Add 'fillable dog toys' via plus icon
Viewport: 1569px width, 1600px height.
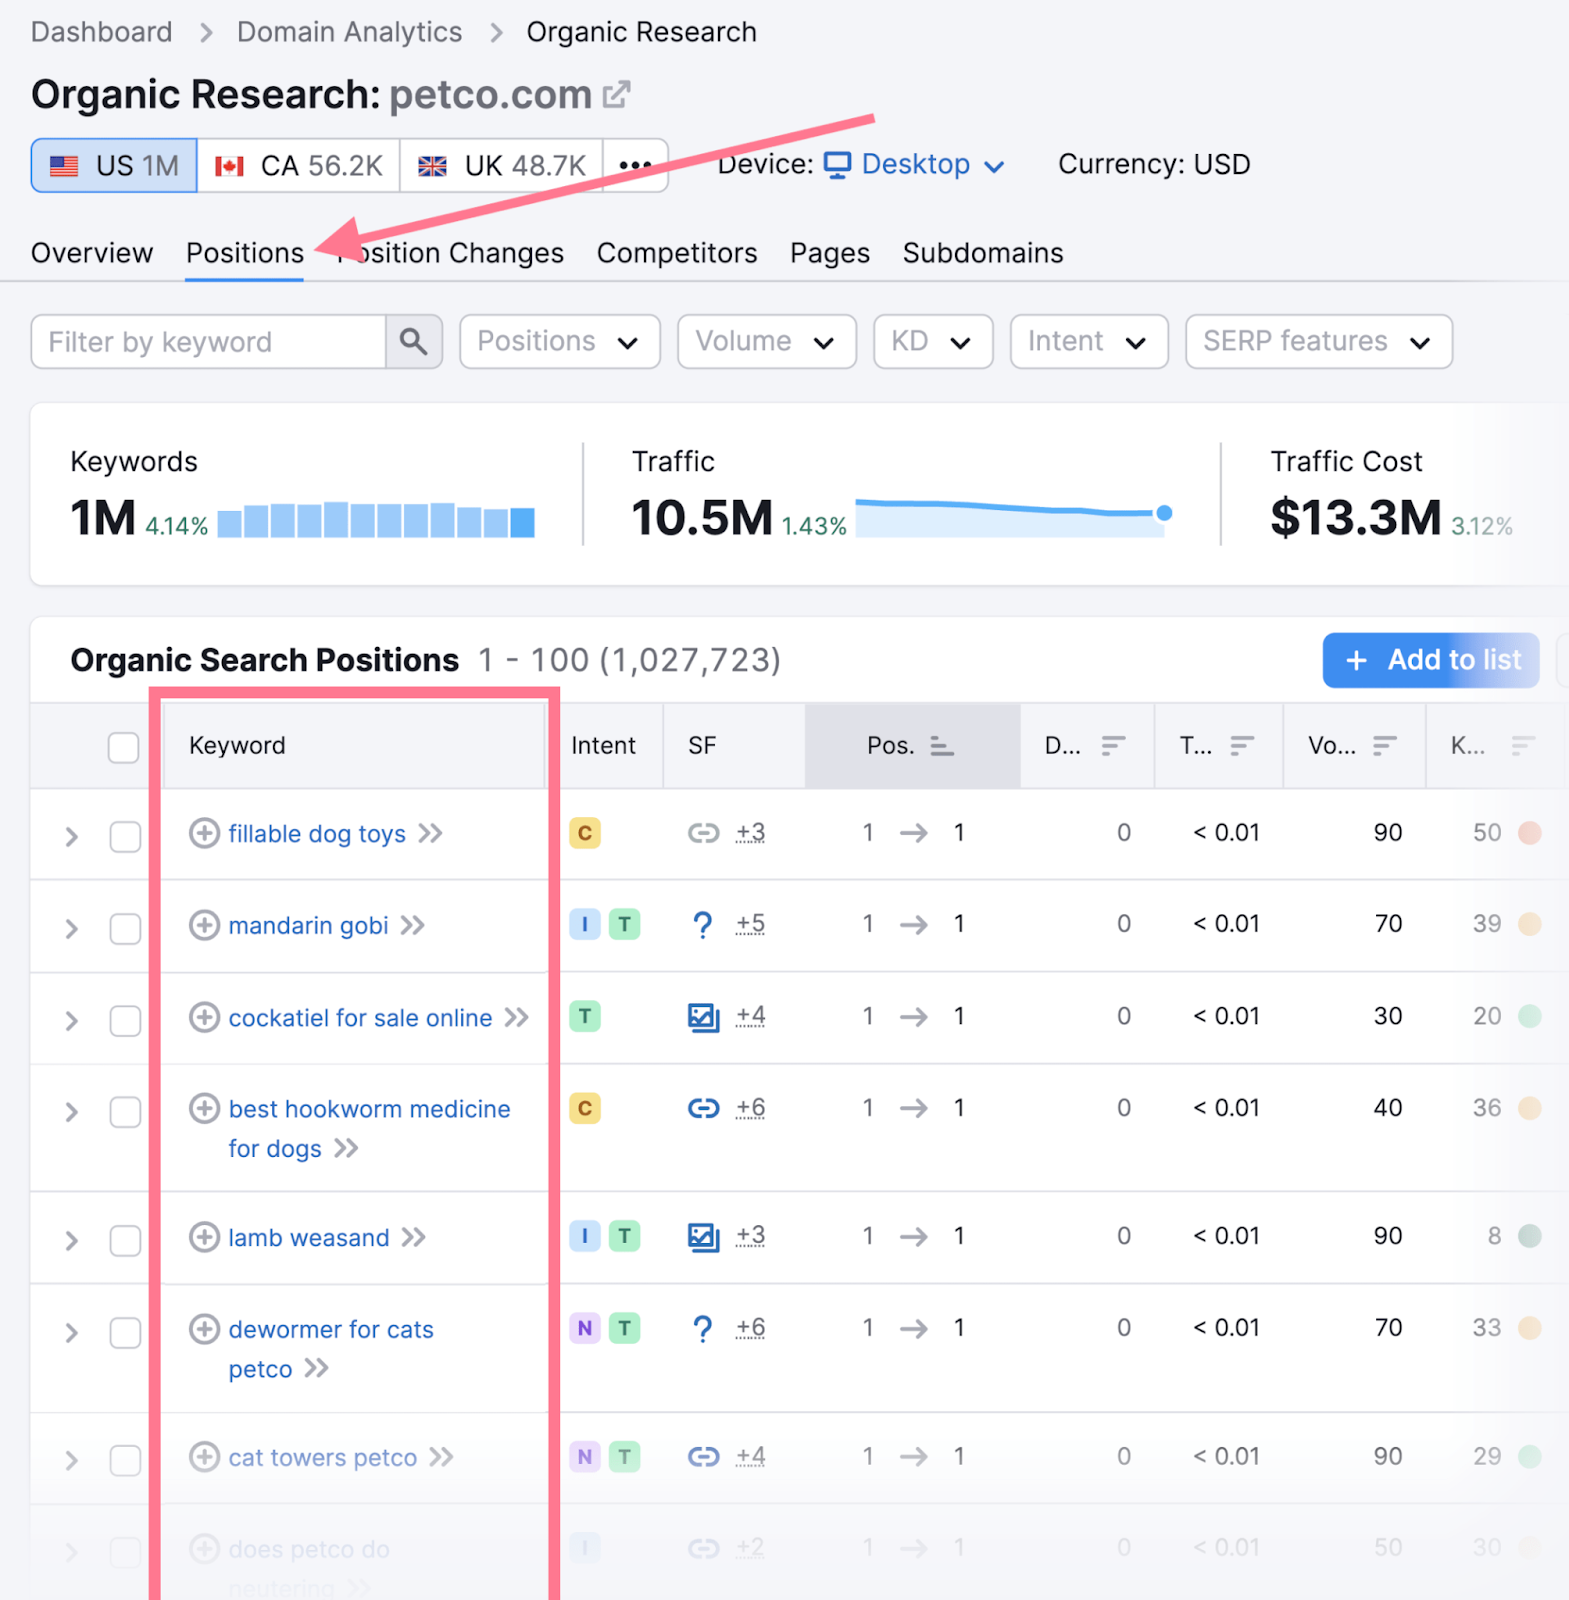(x=204, y=833)
